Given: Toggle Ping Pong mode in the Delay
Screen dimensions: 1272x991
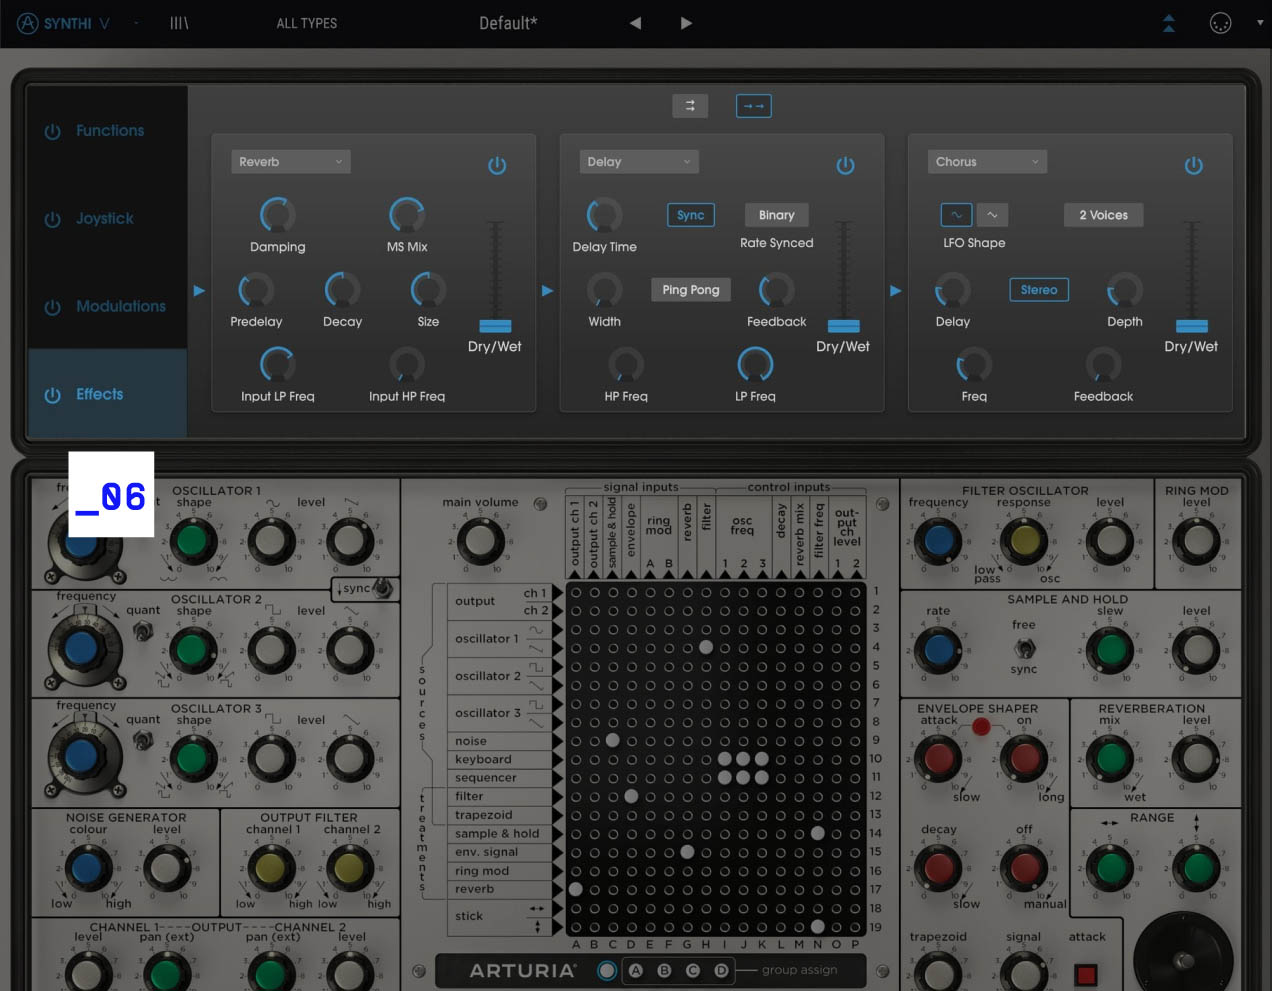Looking at the screenshot, I should (x=690, y=289).
